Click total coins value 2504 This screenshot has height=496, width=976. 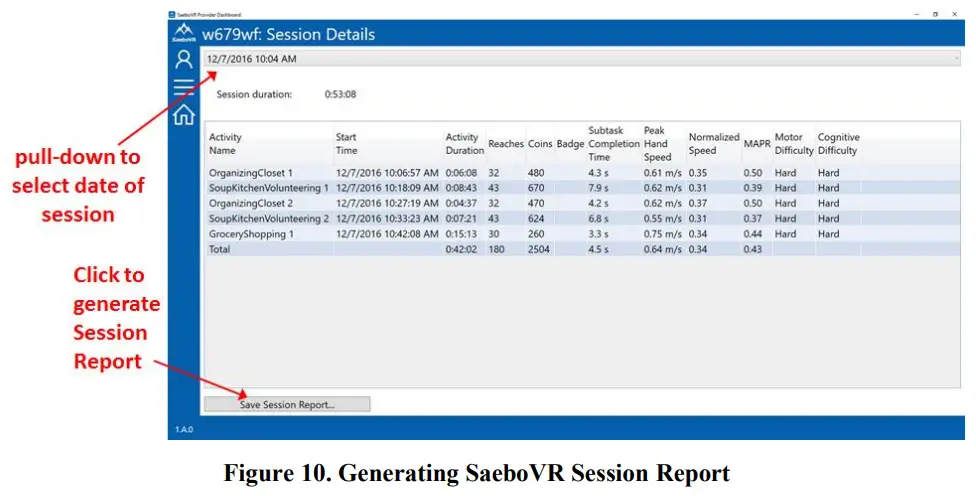[538, 249]
